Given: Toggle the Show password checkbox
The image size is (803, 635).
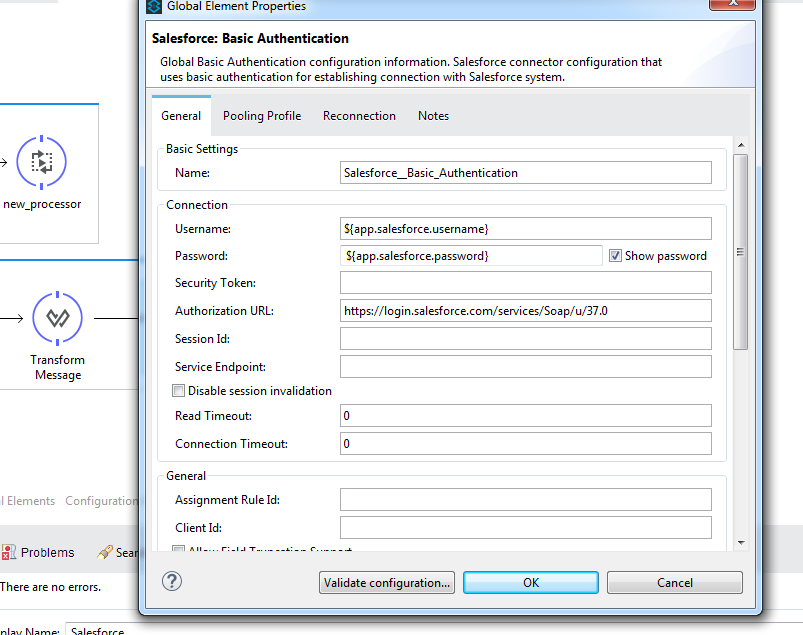Looking at the screenshot, I should click(615, 256).
